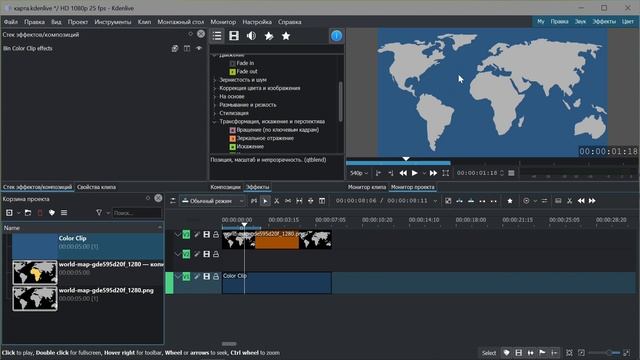Rewind in the project monitor

403,173
